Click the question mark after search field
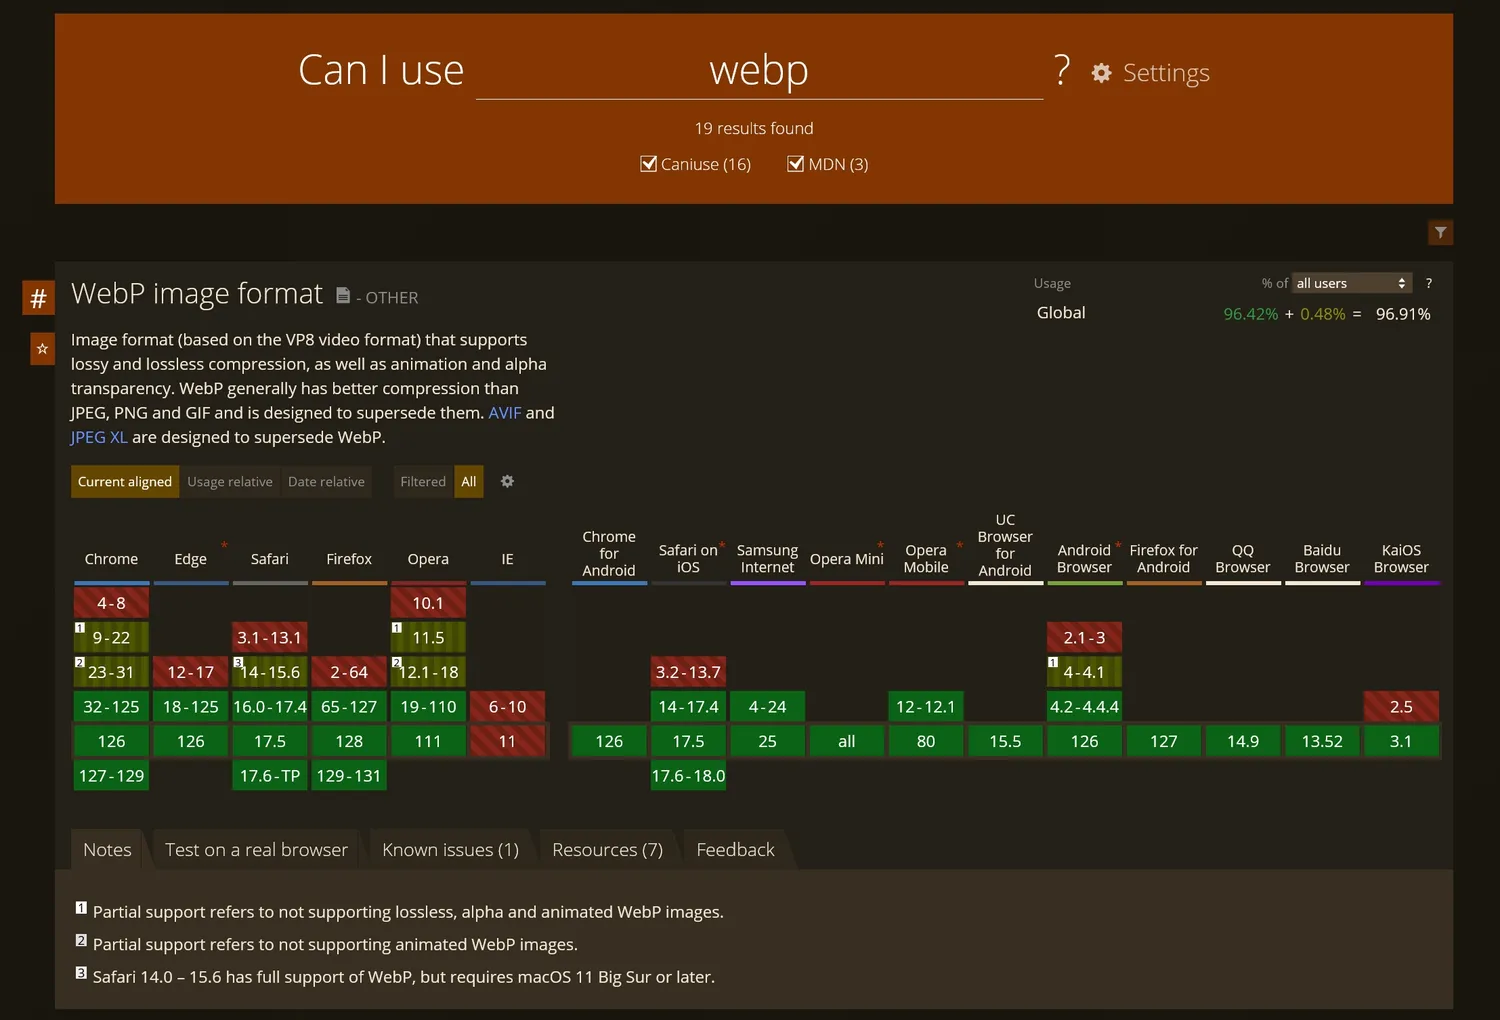This screenshot has width=1500, height=1020. 1061,70
